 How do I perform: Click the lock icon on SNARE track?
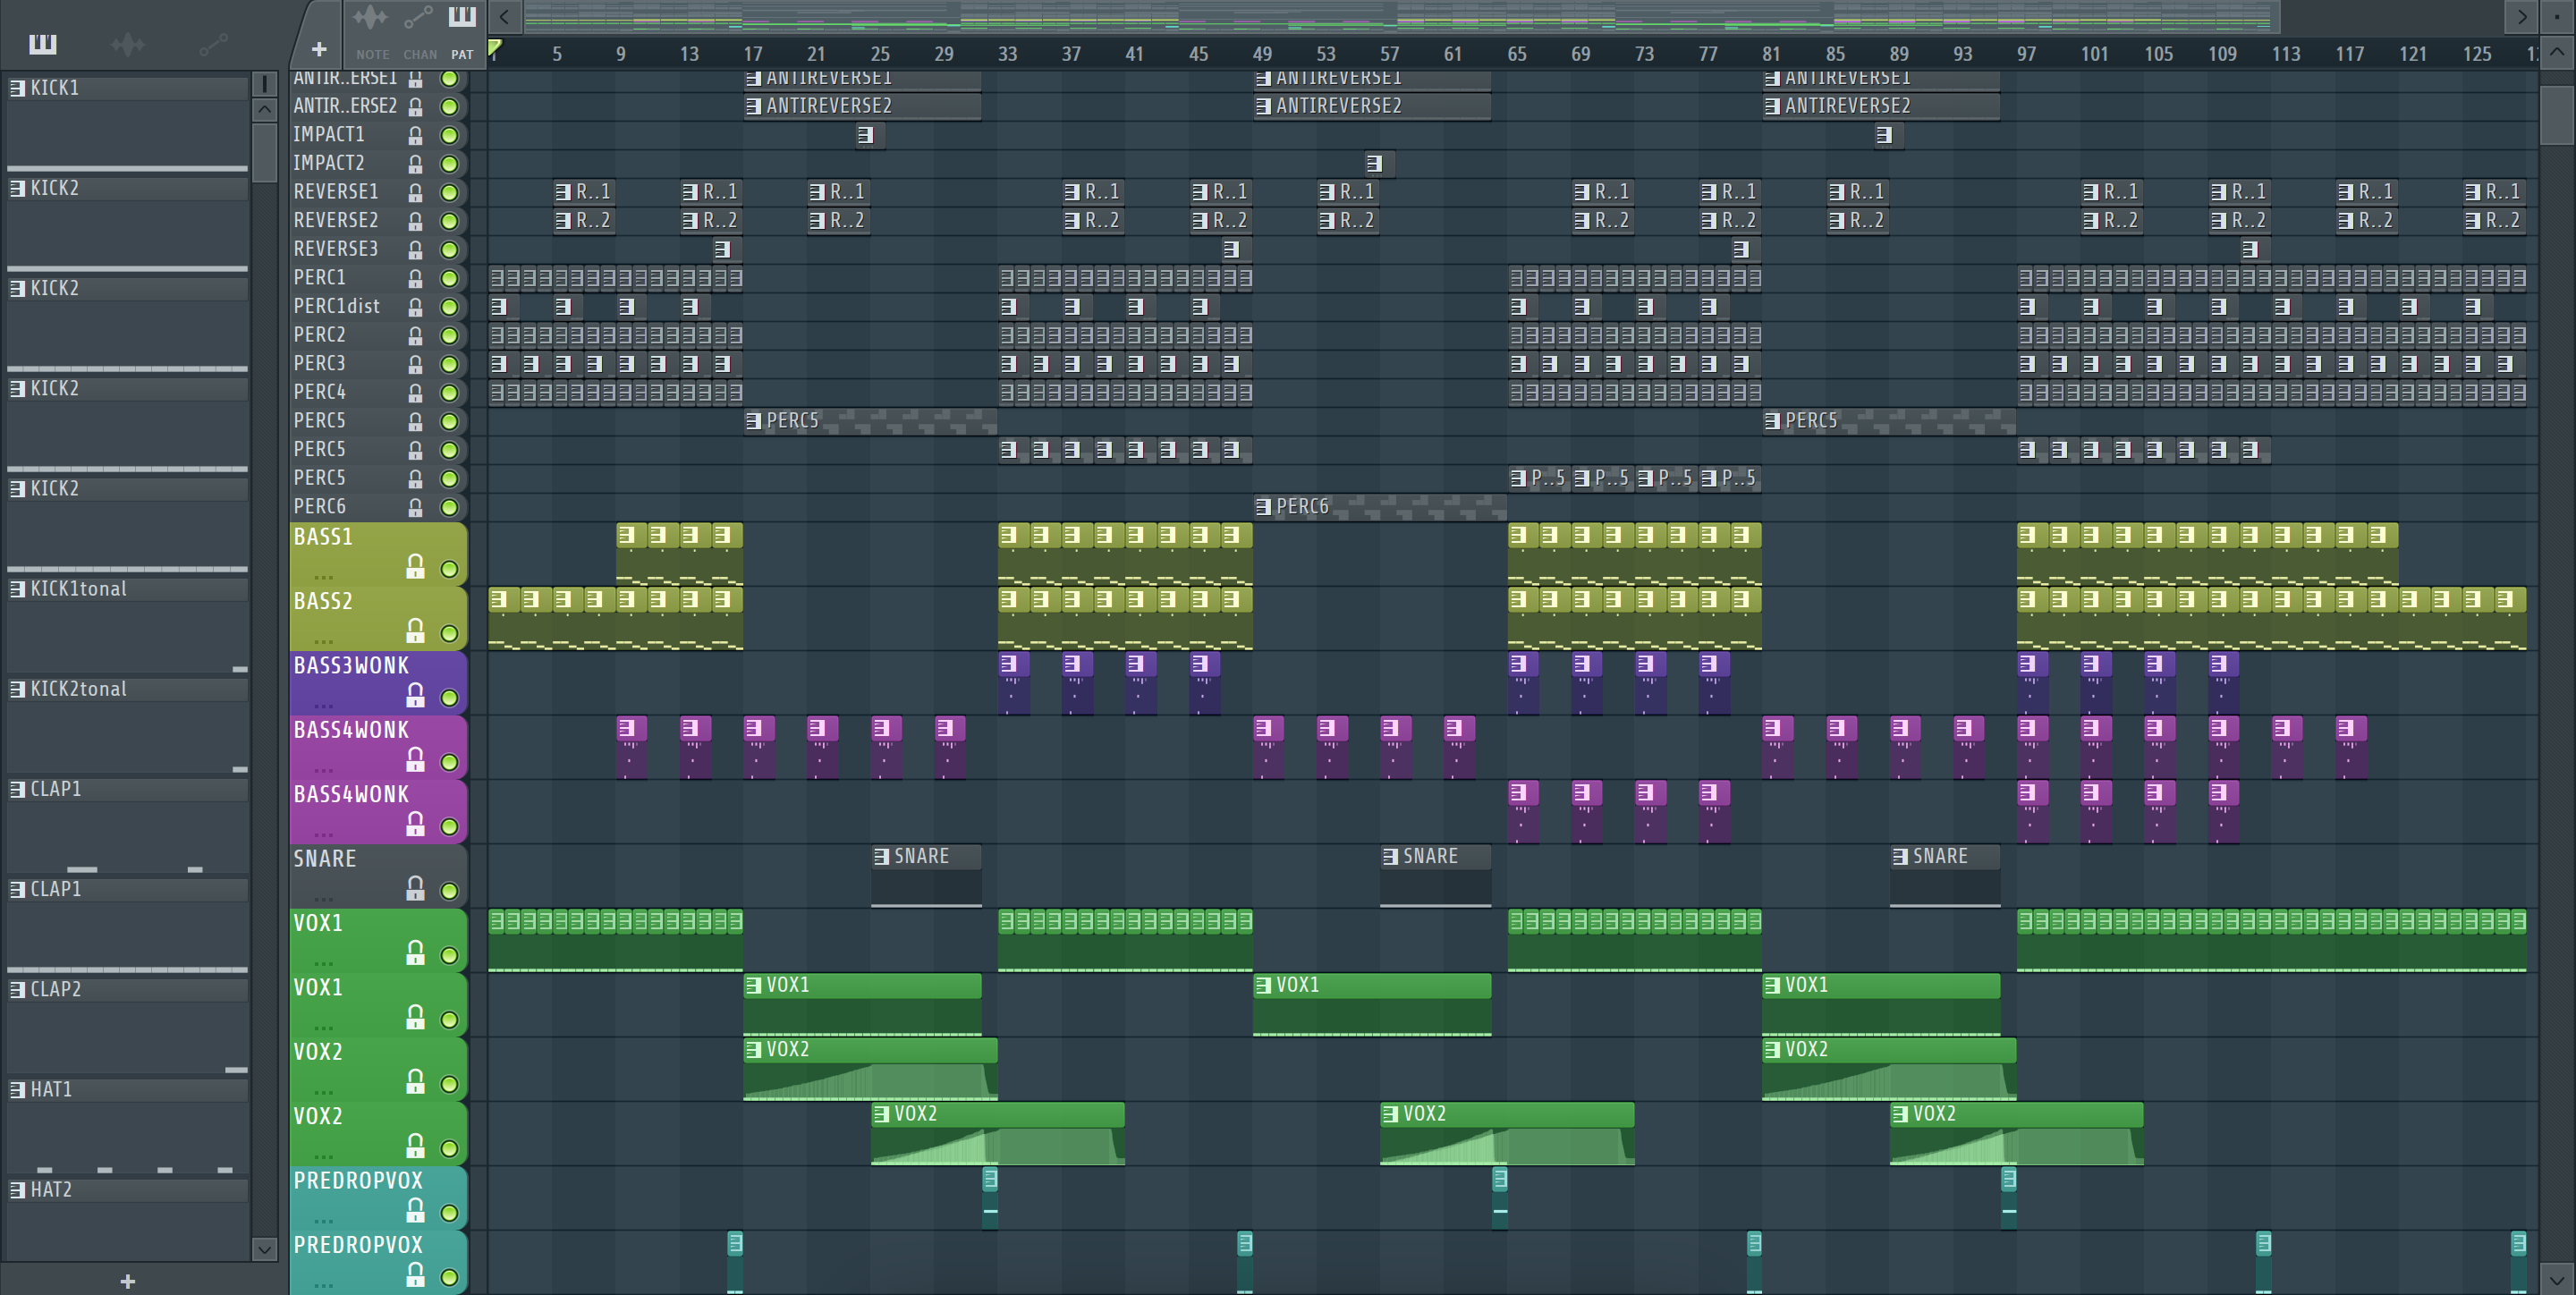(415, 888)
